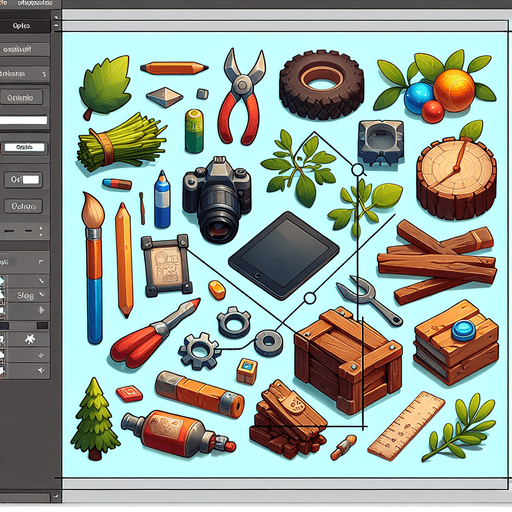Pick the tiny red and blue capsule
The height and width of the screenshot is (512, 512).
[x=117, y=184]
